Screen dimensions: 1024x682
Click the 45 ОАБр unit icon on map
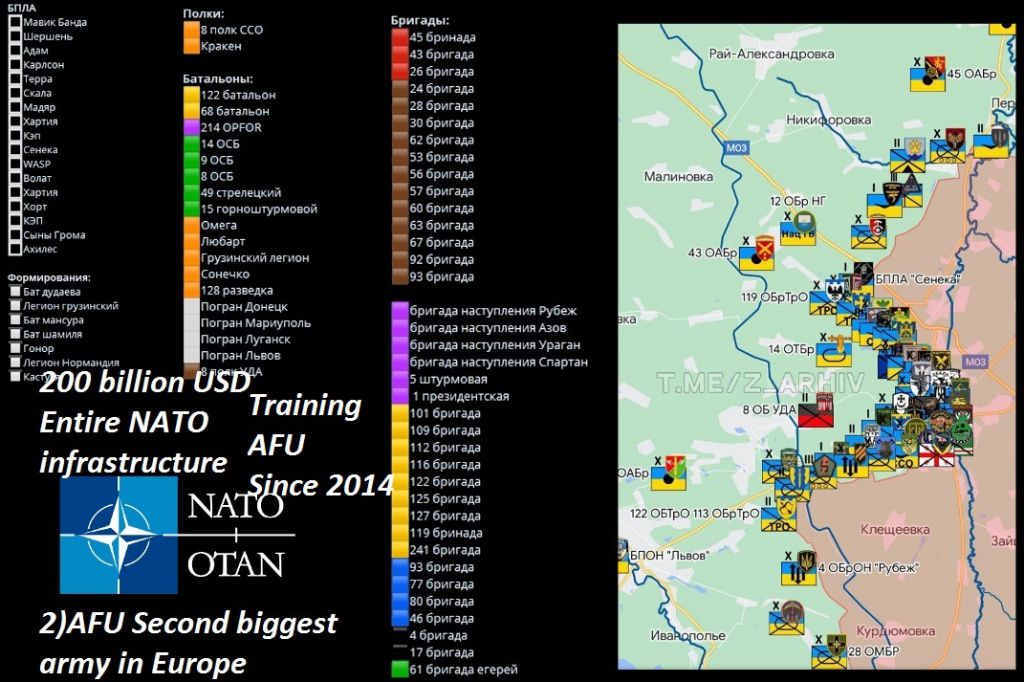coord(928,74)
